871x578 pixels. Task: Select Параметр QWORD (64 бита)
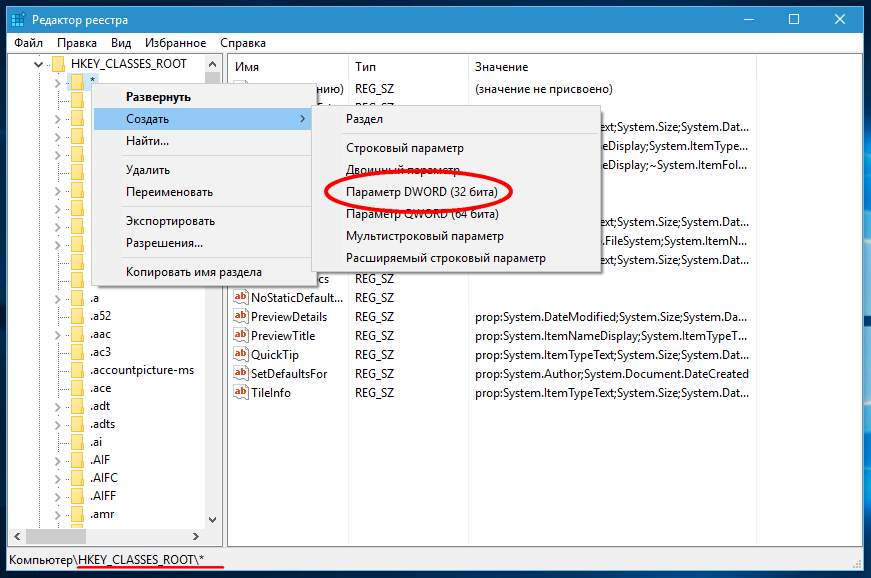[x=455, y=214]
